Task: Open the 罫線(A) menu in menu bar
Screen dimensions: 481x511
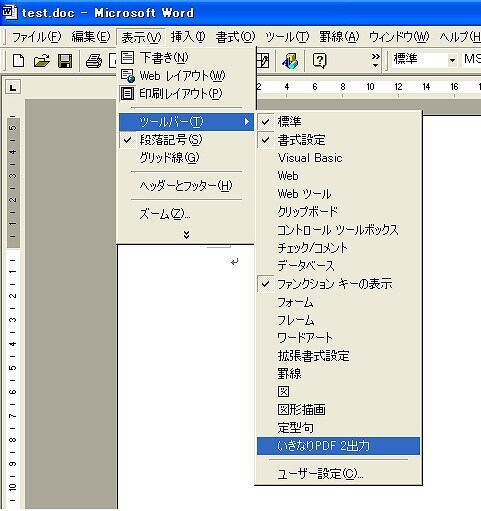Action: coord(339,37)
